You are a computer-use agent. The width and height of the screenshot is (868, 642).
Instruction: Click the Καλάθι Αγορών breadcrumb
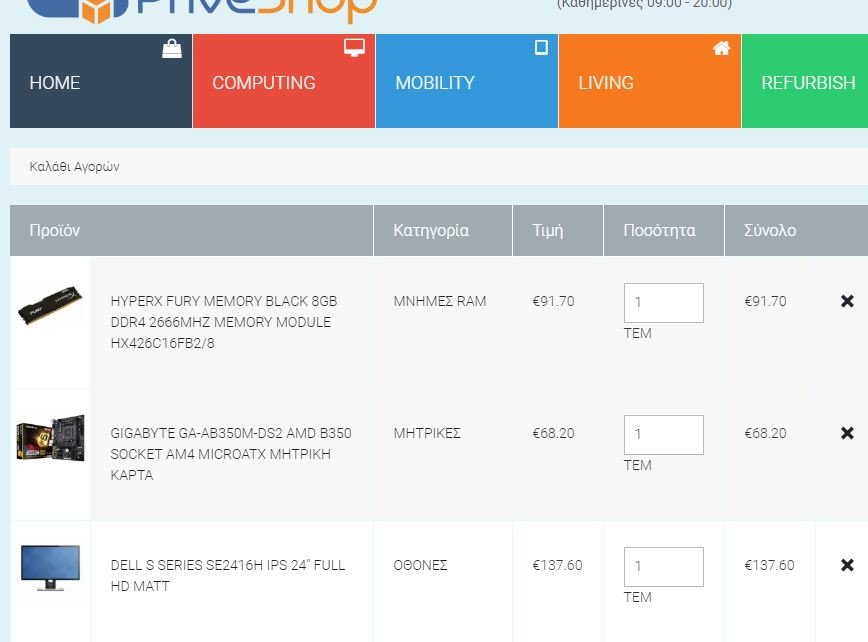(74, 167)
